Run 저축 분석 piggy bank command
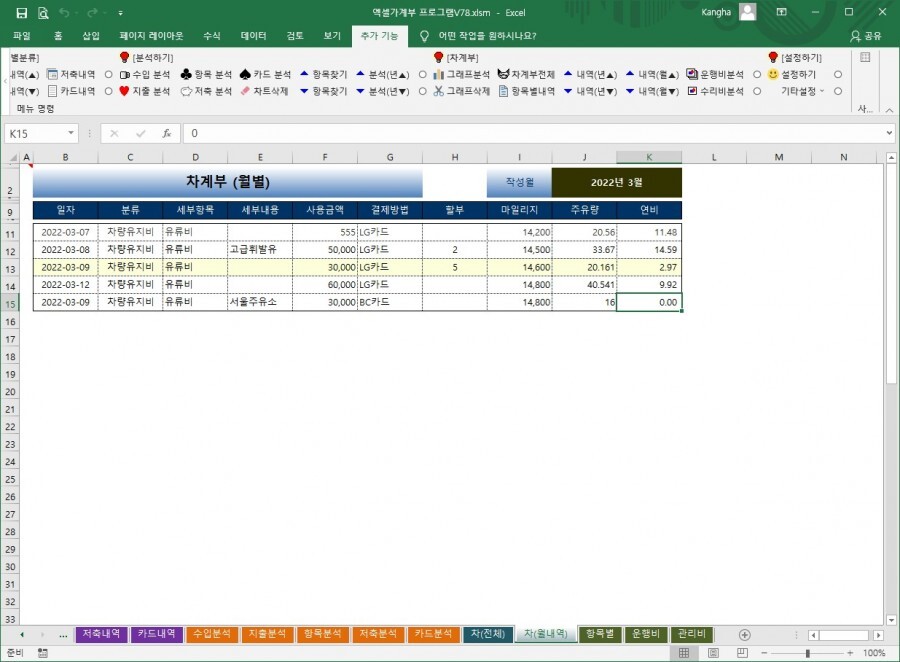 [x=206, y=91]
